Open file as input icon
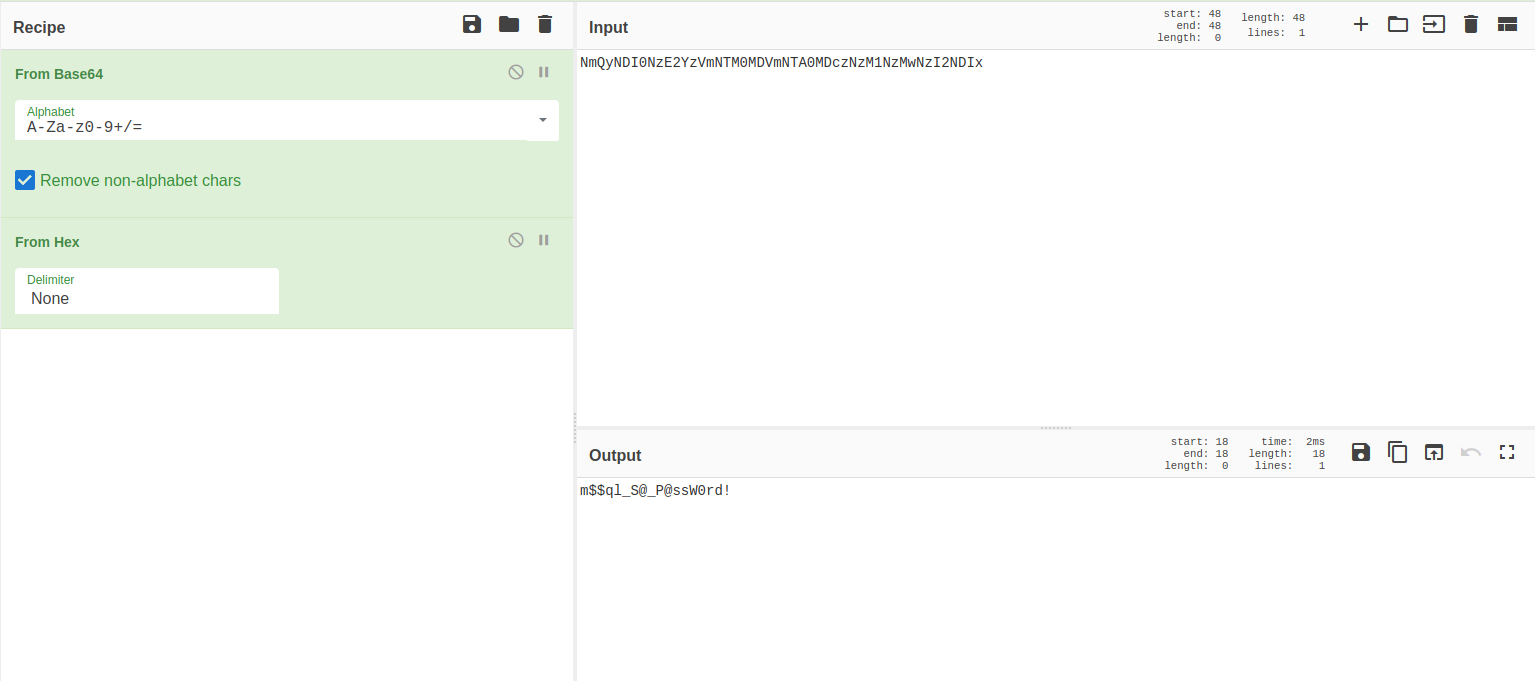The image size is (1535, 681). point(1434,25)
